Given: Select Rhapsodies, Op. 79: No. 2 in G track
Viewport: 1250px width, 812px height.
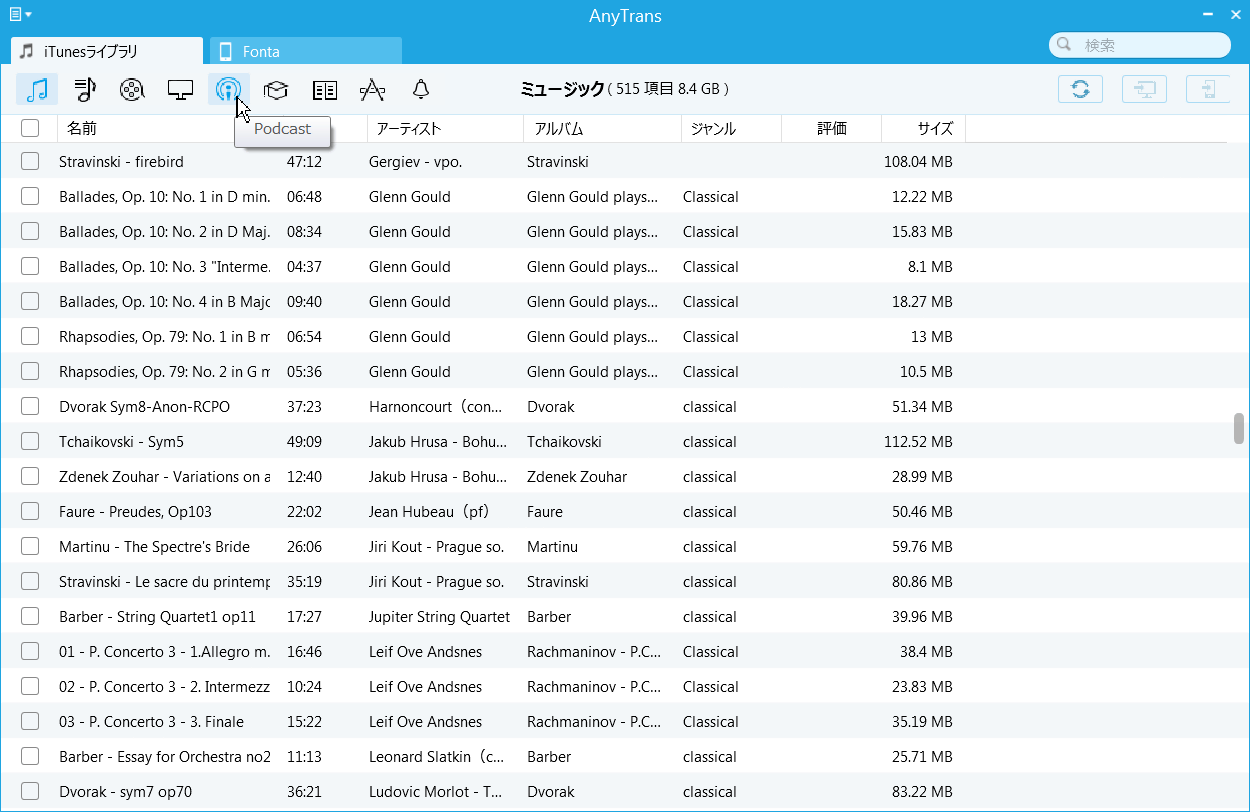Looking at the screenshot, I should pyautogui.click(x=165, y=371).
